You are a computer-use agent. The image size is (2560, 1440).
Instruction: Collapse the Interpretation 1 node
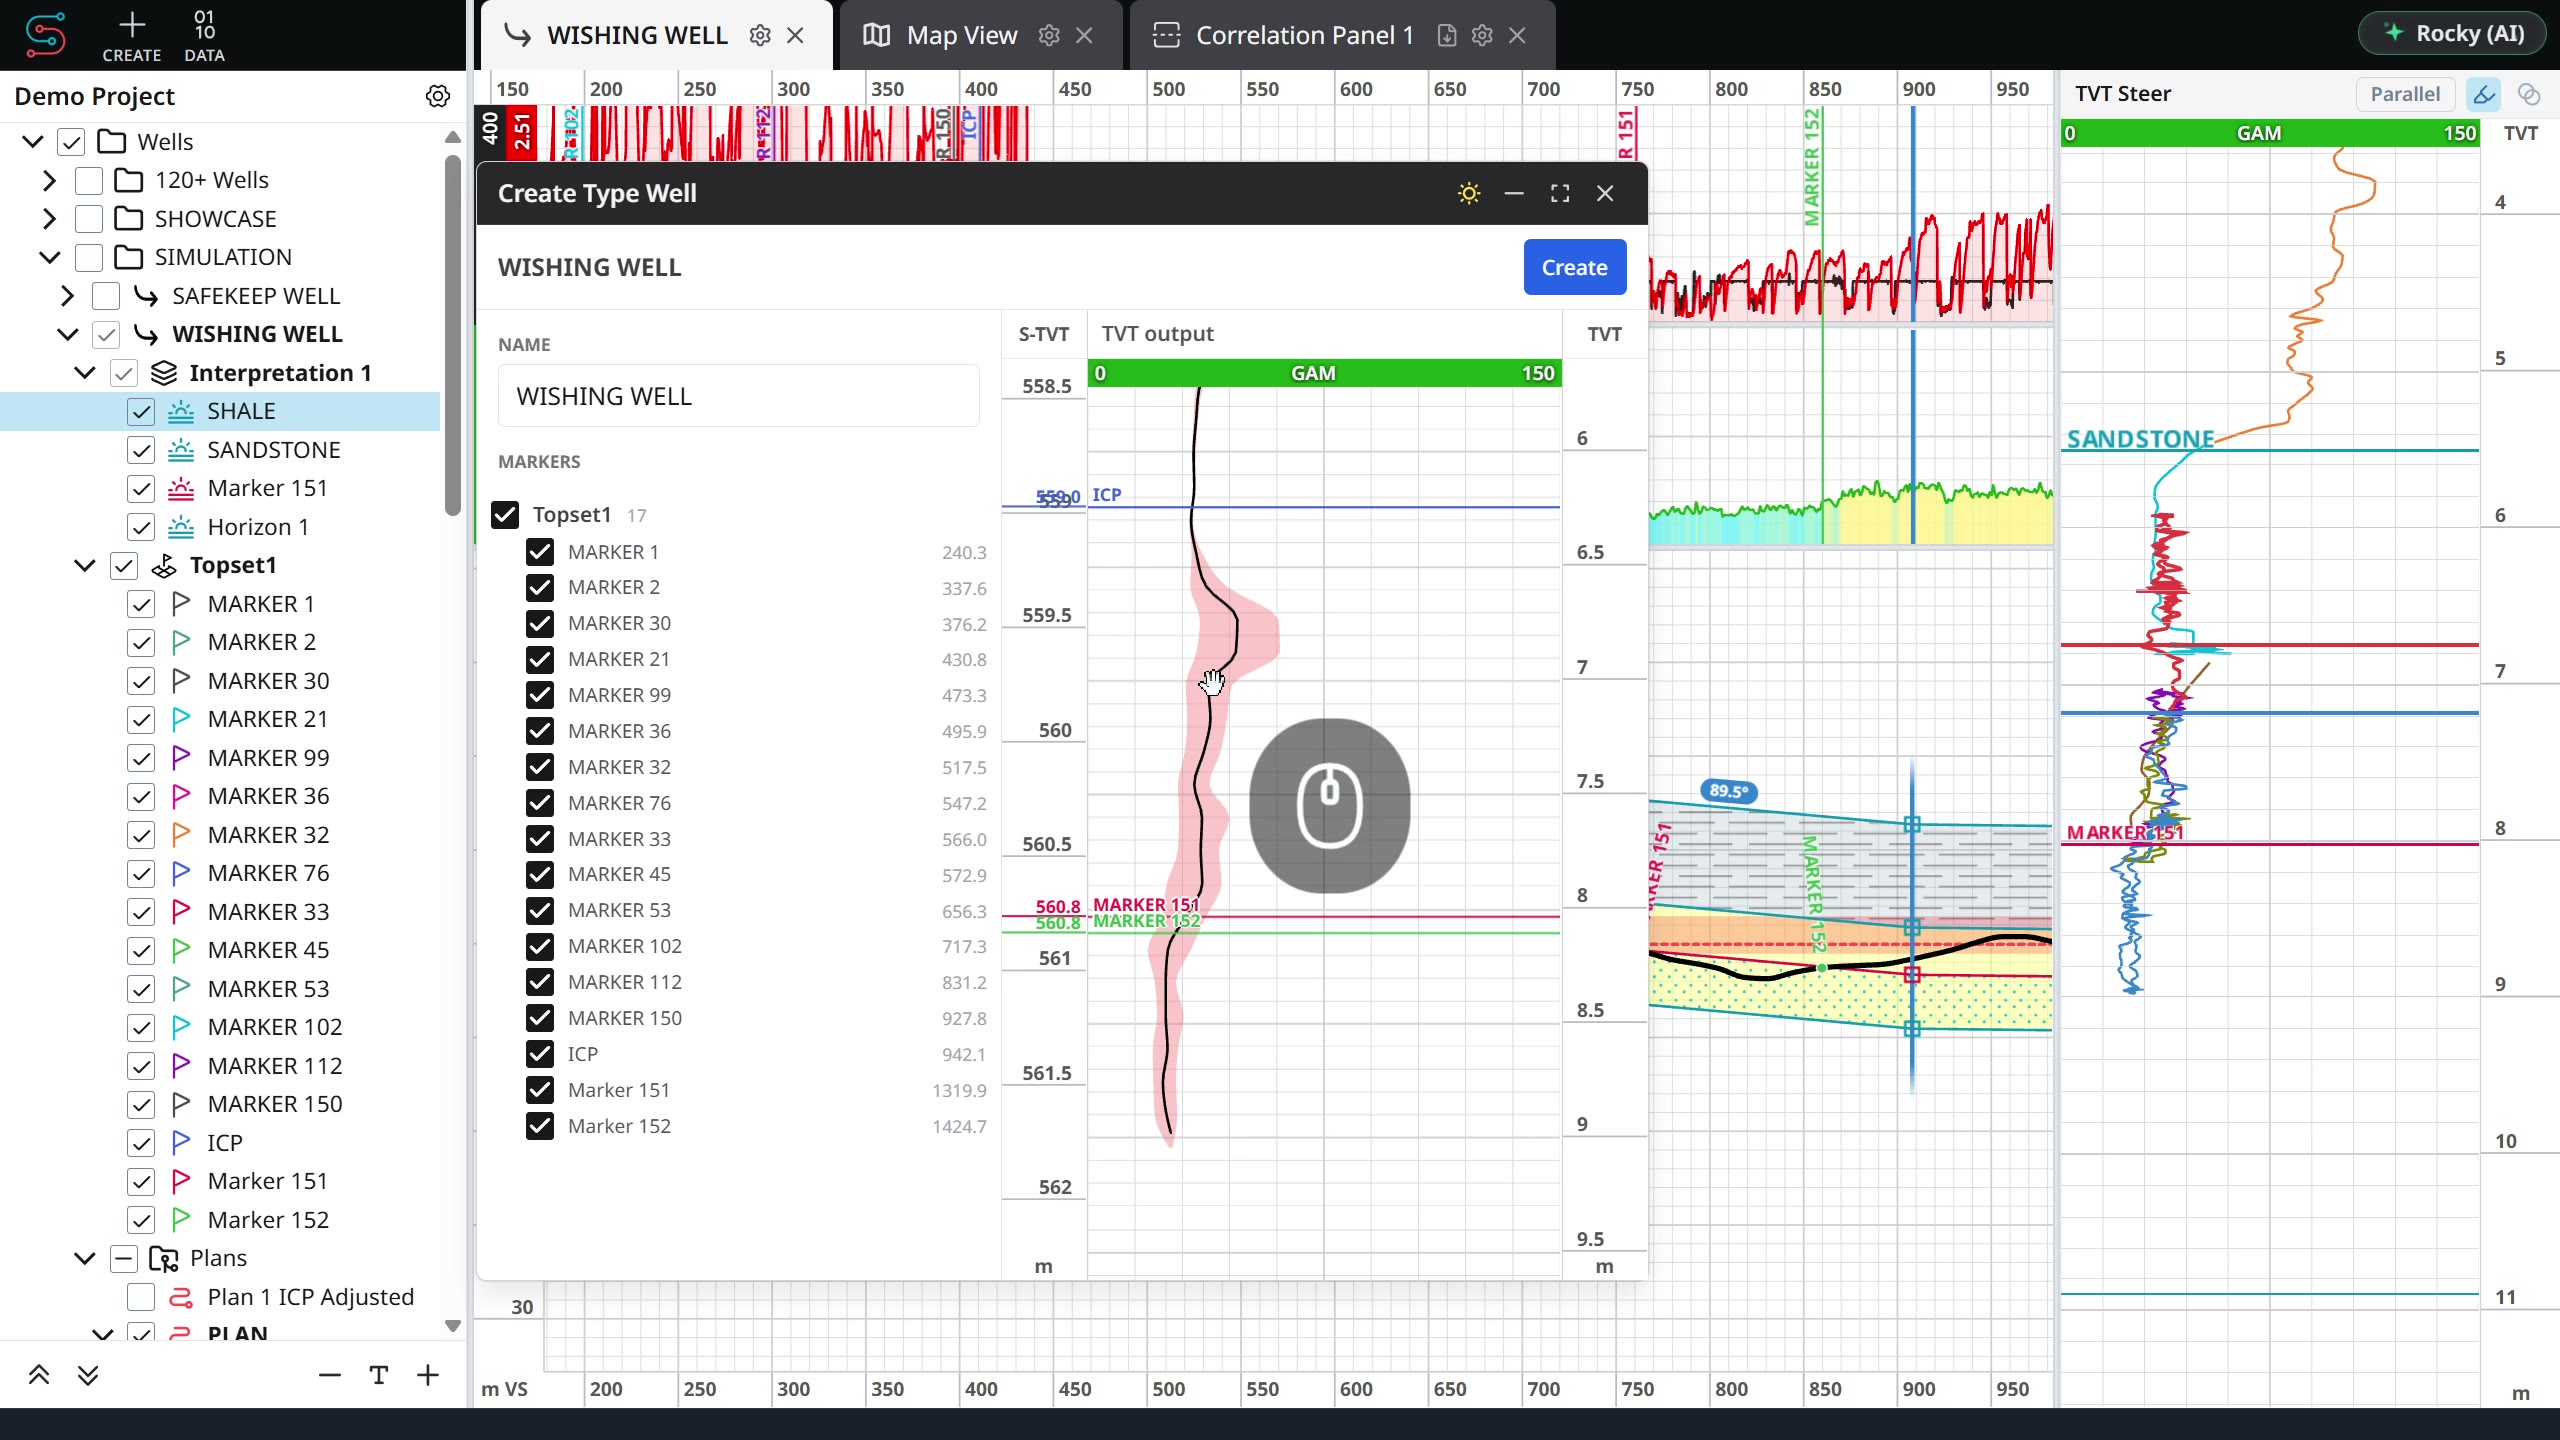85,373
